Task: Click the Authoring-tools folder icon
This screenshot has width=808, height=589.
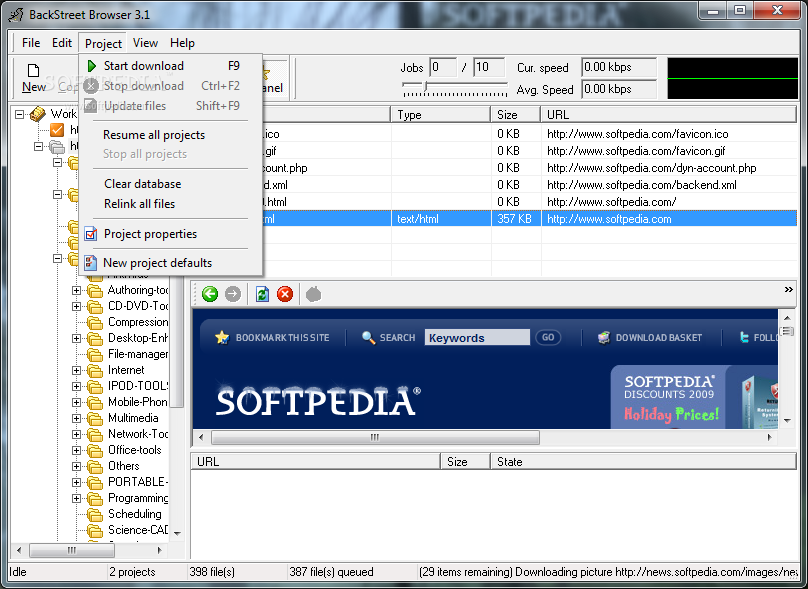Action: [95, 291]
